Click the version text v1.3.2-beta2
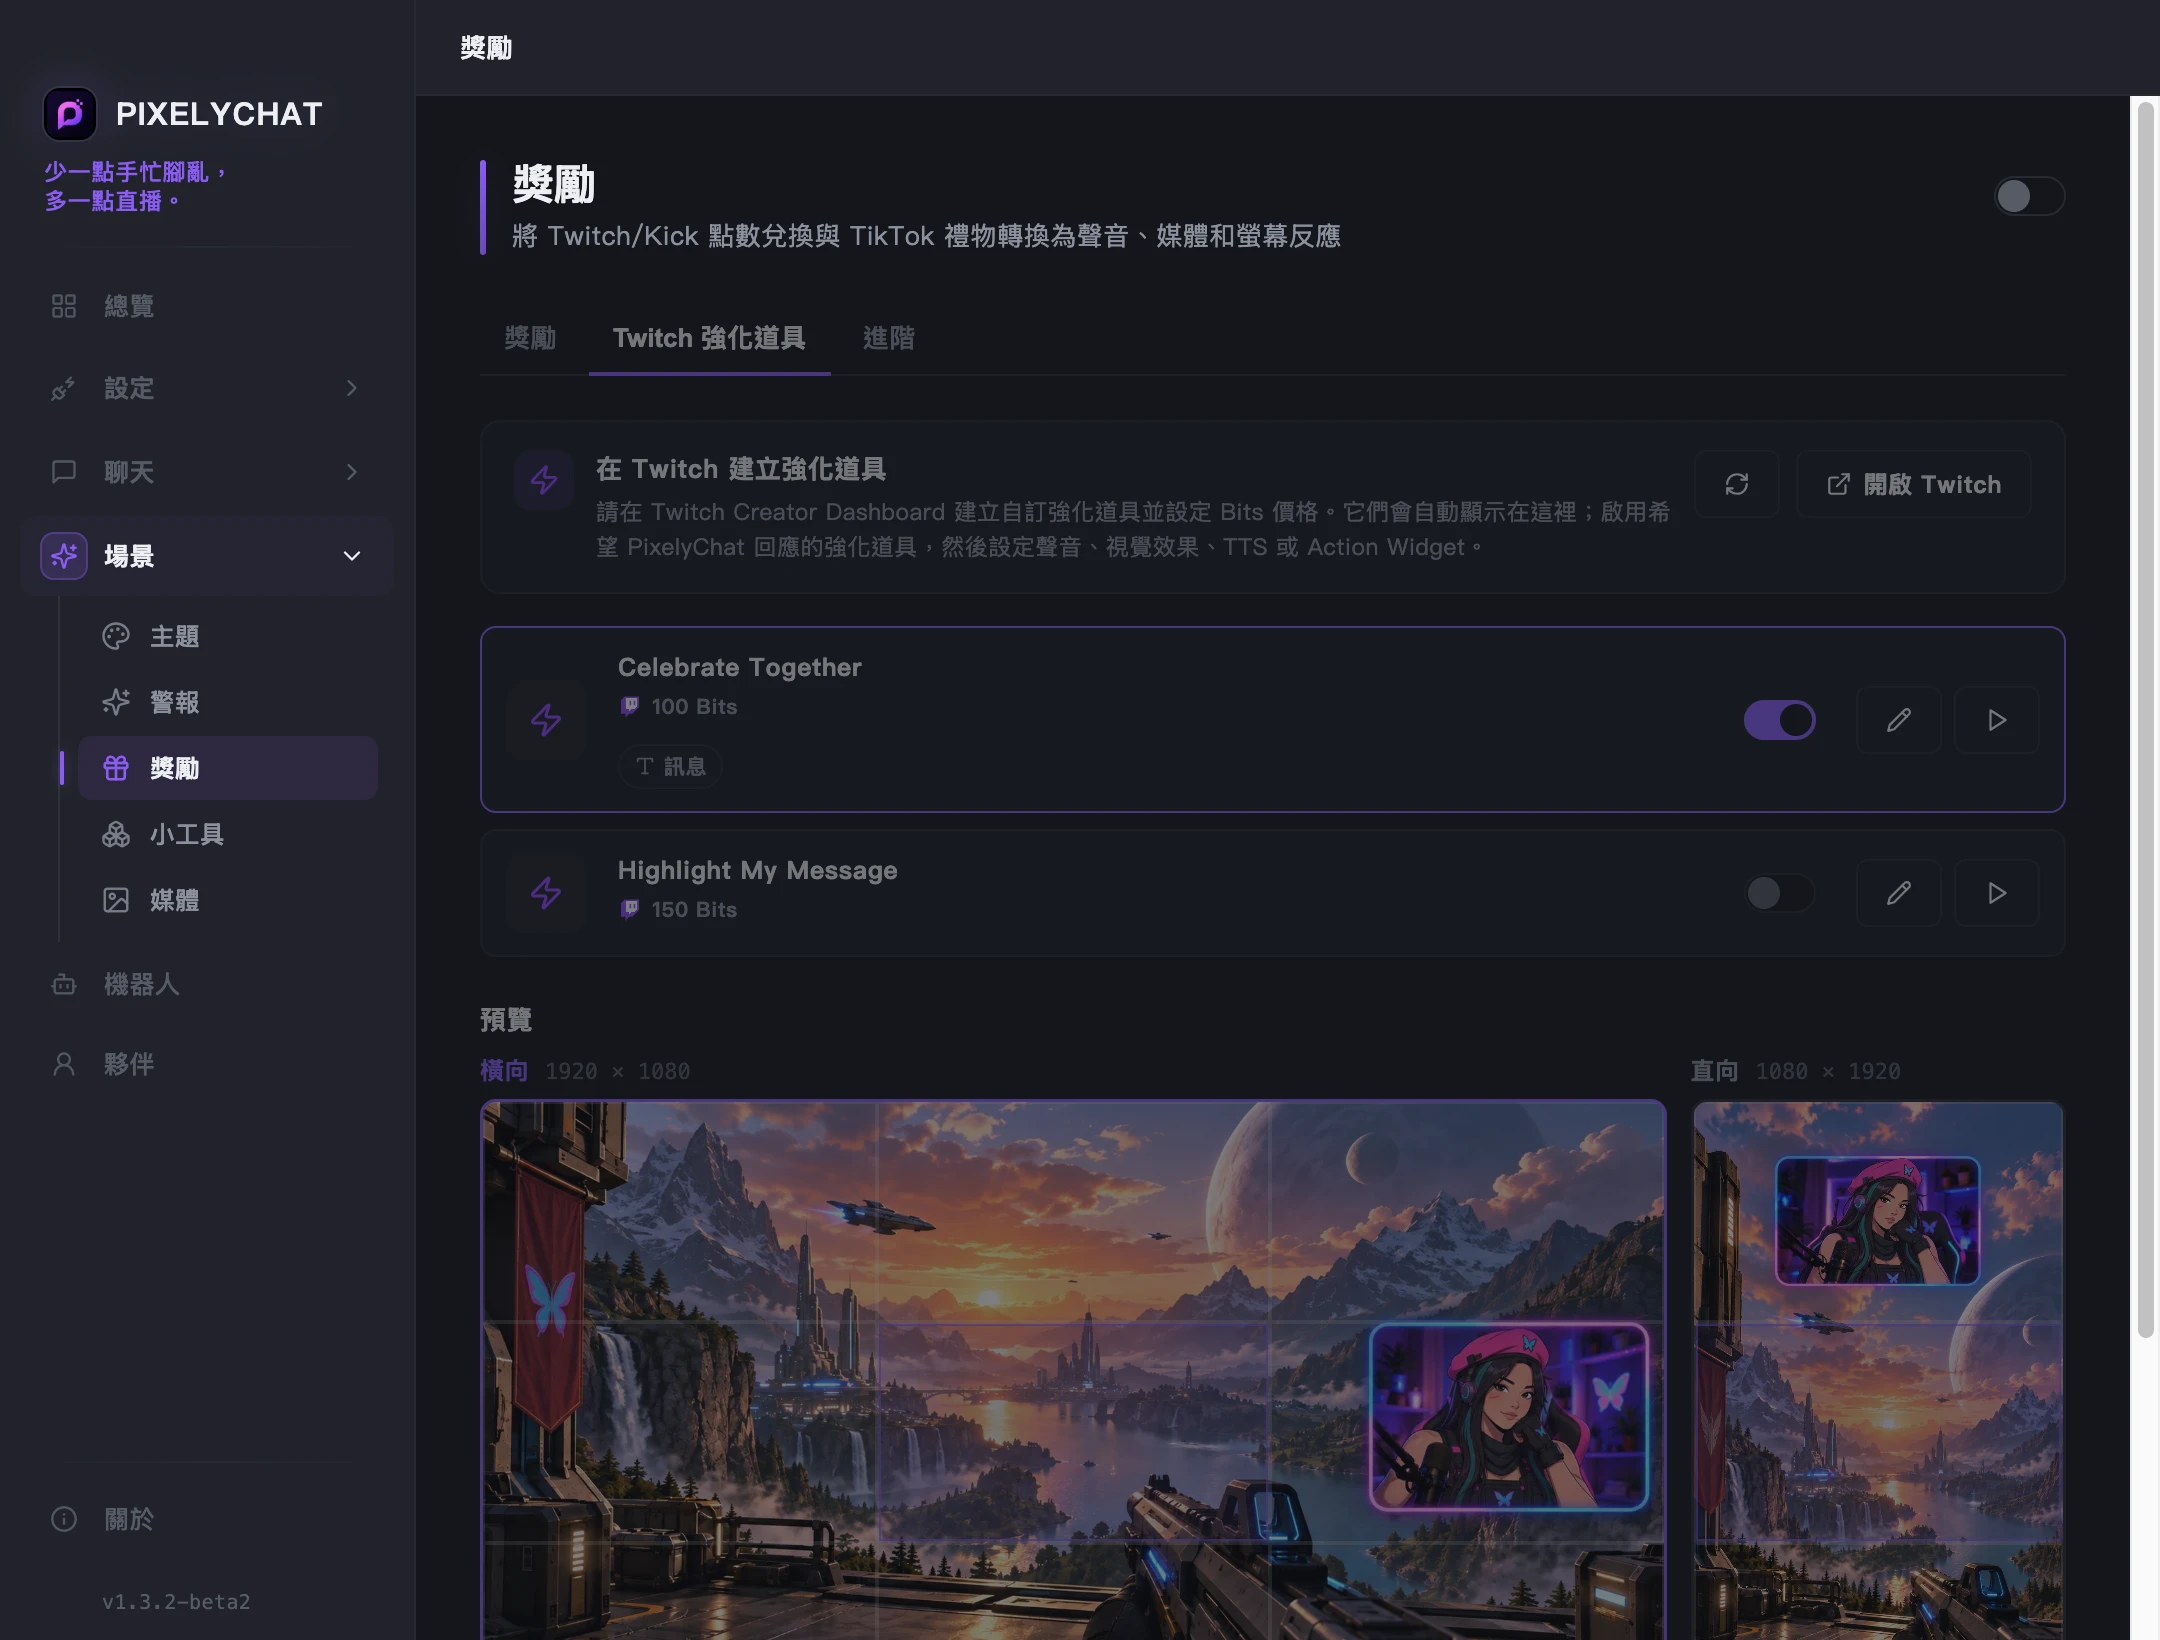The width and height of the screenshot is (2160, 1640). pyautogui.click(x=176, y=1602)
